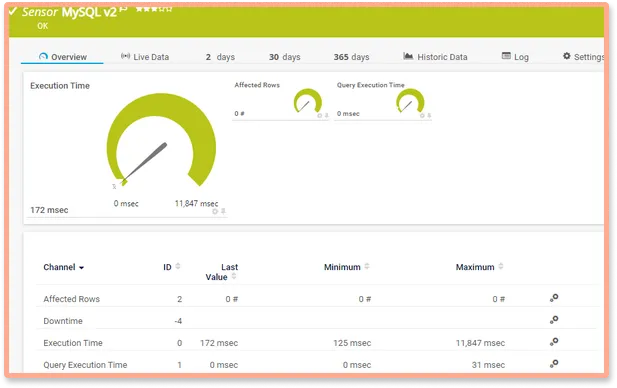The image size is (617, 388).
Task: Click the small Affected Rows gauge
Action: pyautogui.click(x=308, y=101)
